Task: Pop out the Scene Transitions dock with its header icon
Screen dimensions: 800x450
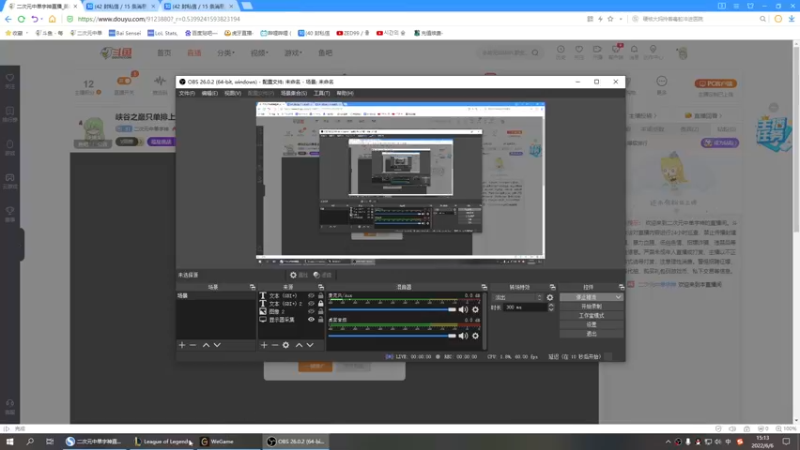Action: click(x=552, y=287)
